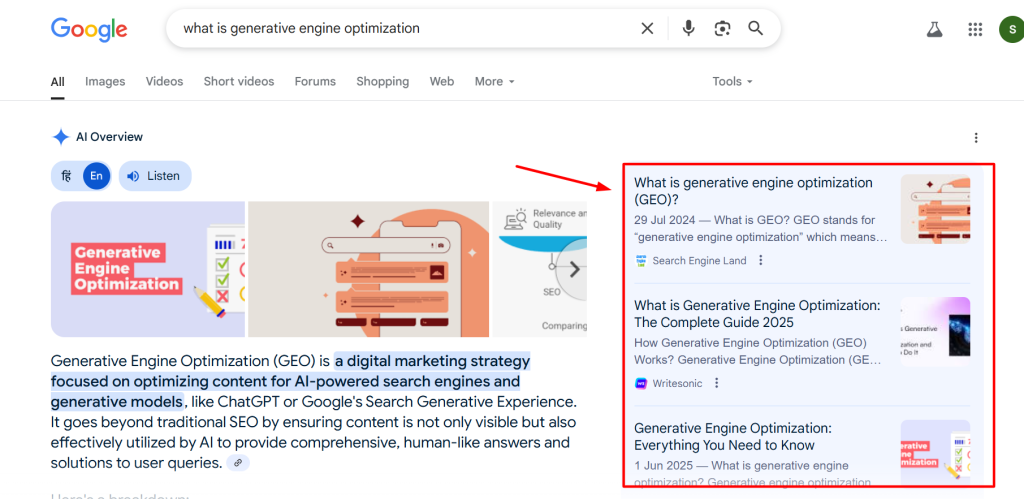Click thumbnail beside Search Engine Land result
1024x499 pixels.
coord(935,209)
